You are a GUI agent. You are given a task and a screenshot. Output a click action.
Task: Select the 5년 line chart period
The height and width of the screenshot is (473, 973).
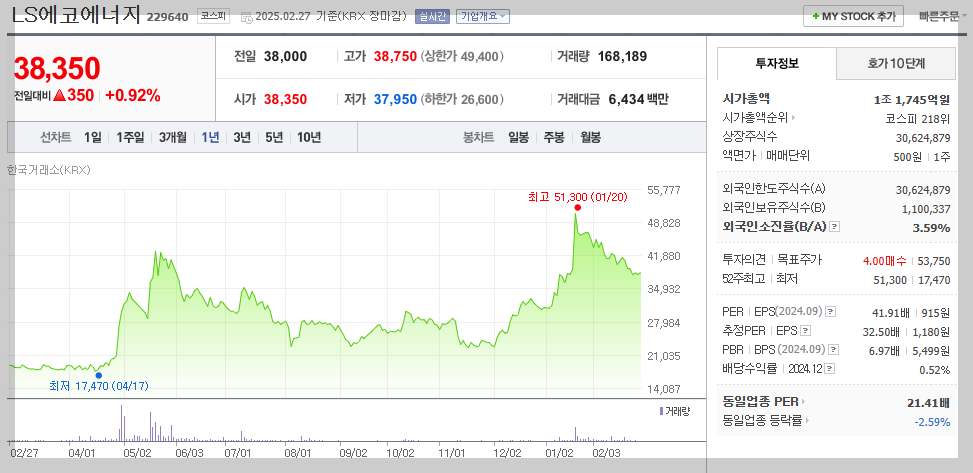pos(274,138)
